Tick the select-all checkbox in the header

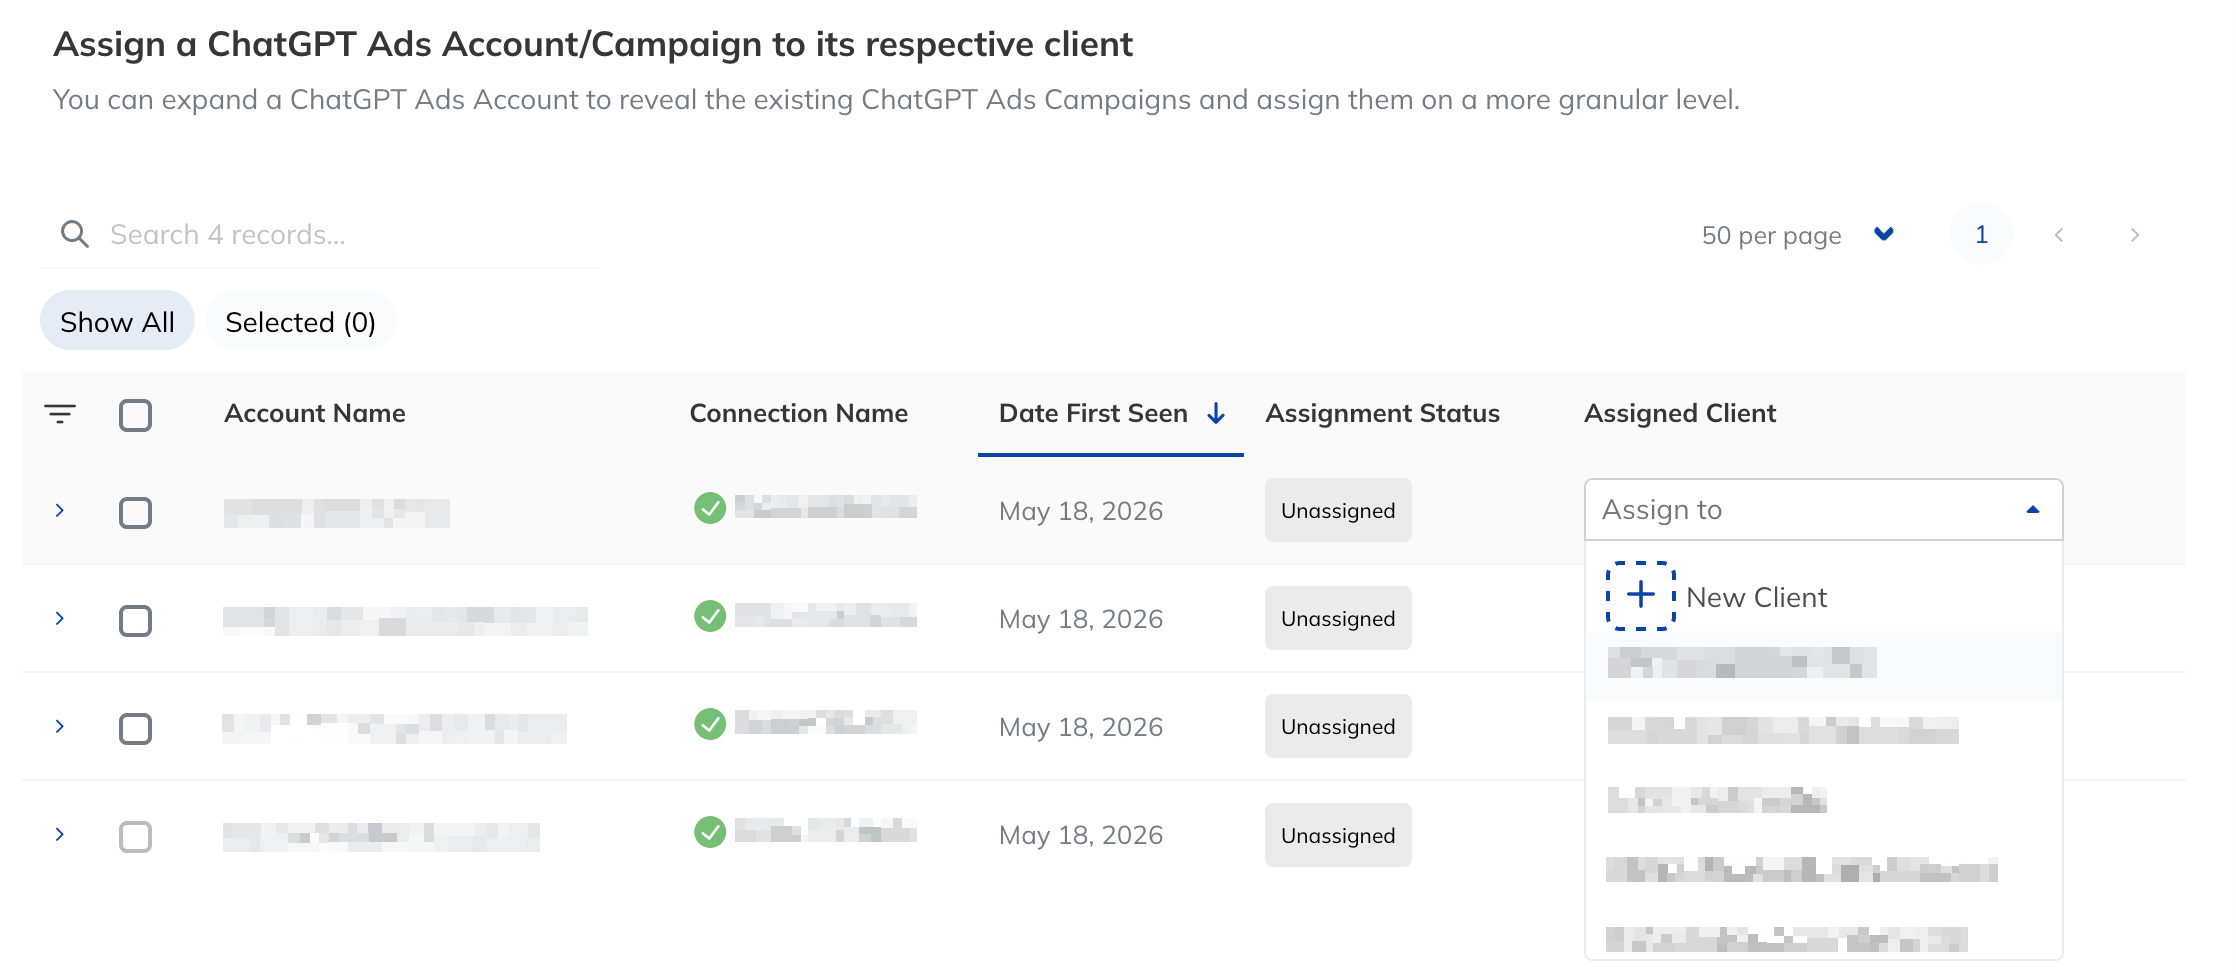(135, 415)
